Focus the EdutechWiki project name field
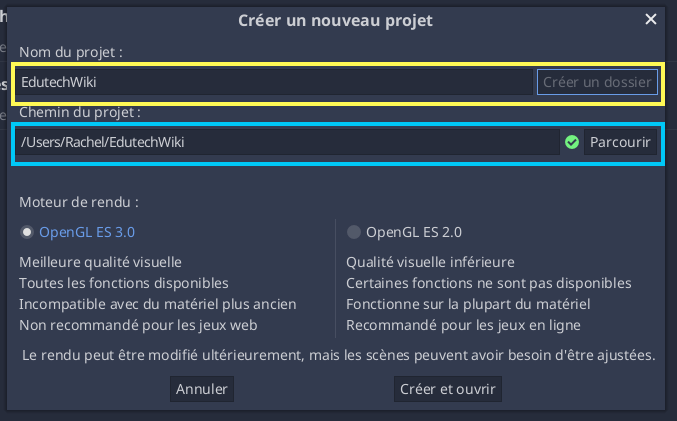Image resolution: width=677 pixels, height=421 pixels. (275, 82)
